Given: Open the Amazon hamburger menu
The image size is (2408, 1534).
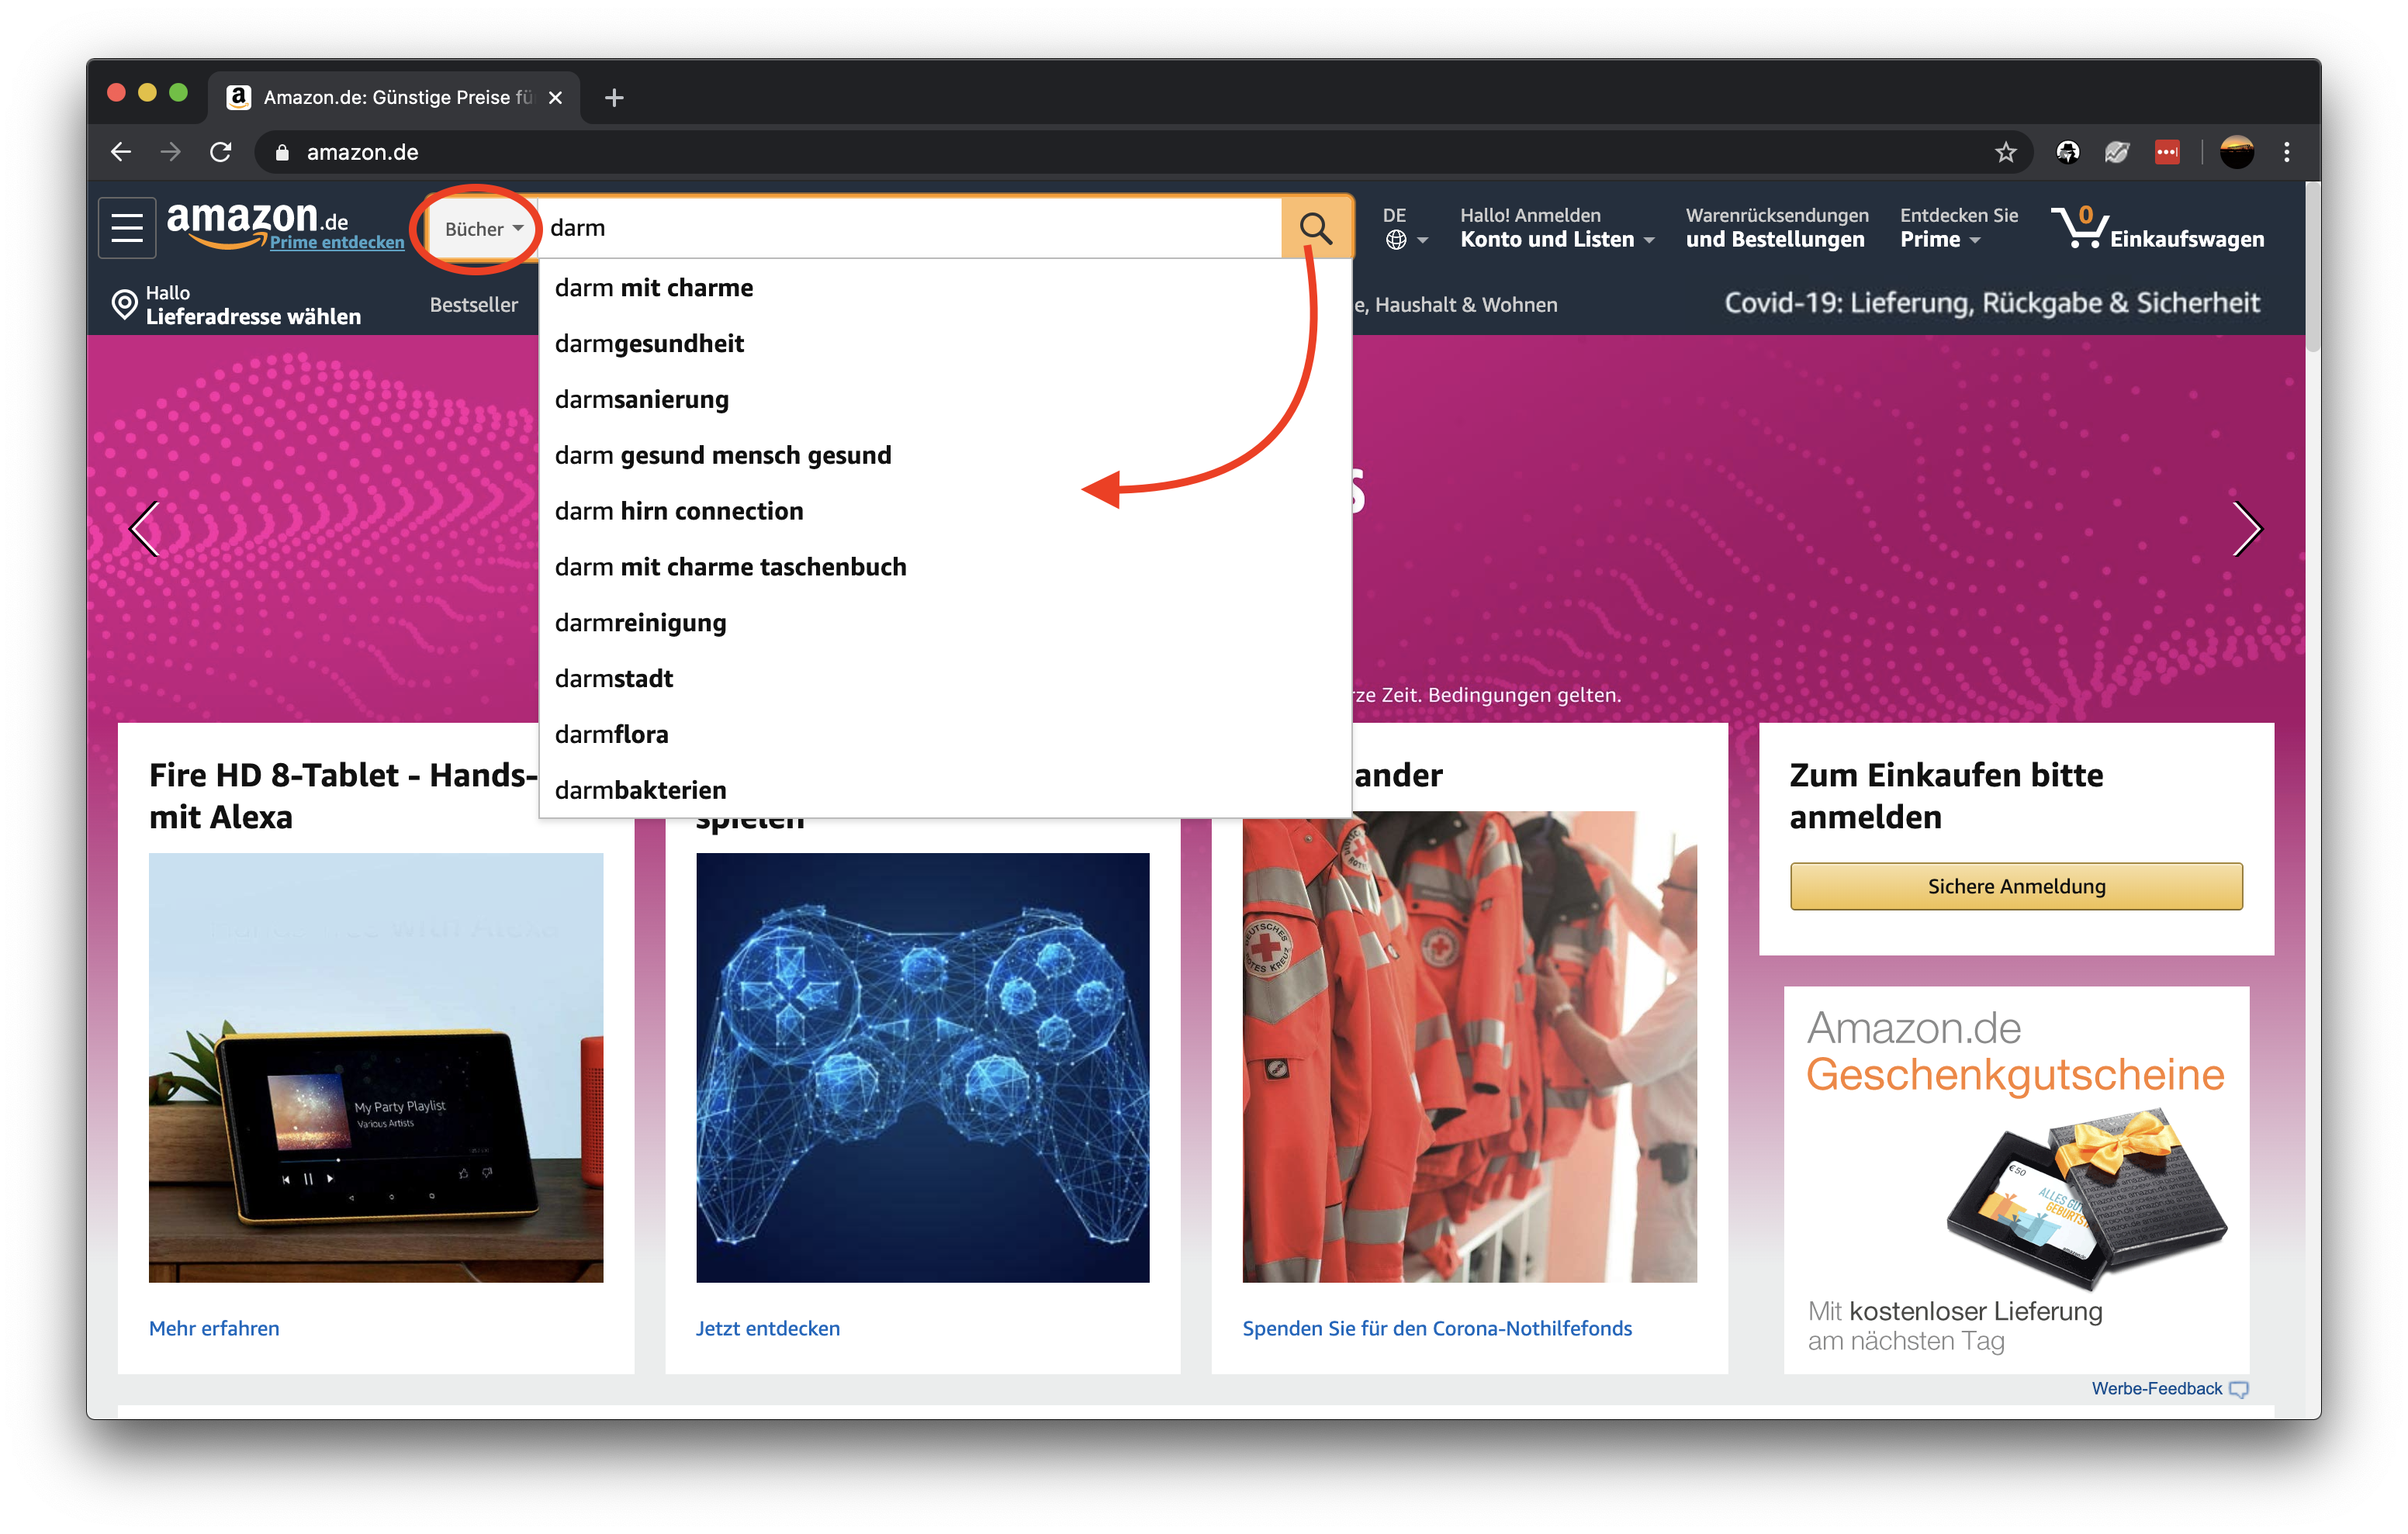Looking at the screenshot, I should 127,228.
